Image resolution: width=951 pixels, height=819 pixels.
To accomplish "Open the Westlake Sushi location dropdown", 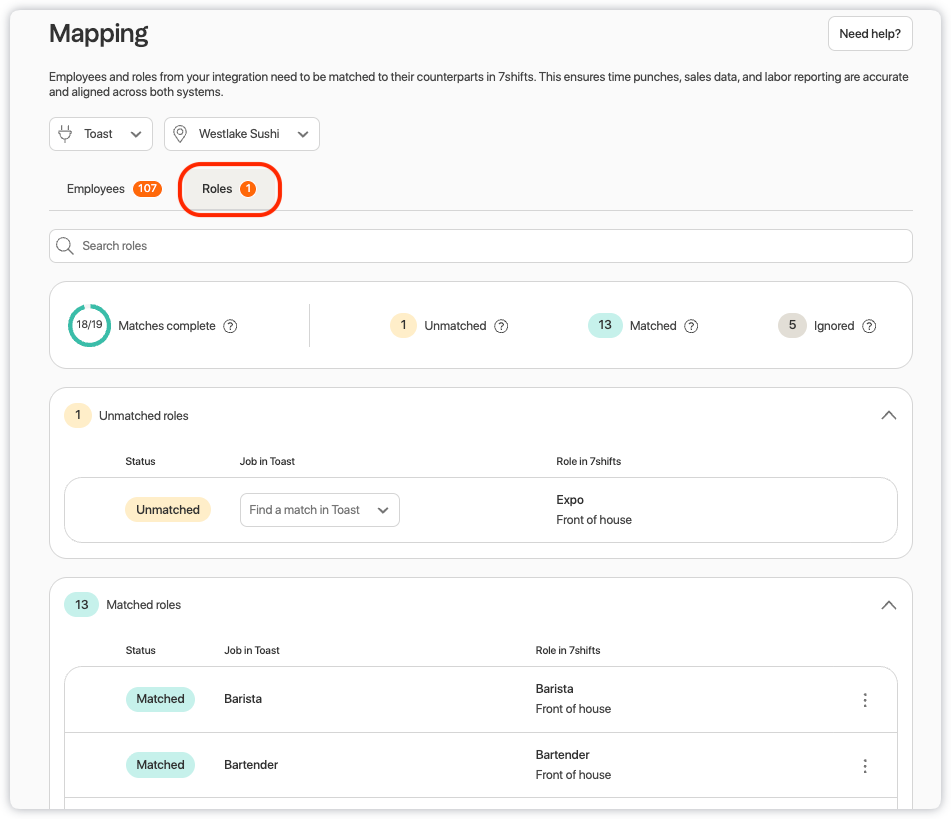I will point(241,134).
